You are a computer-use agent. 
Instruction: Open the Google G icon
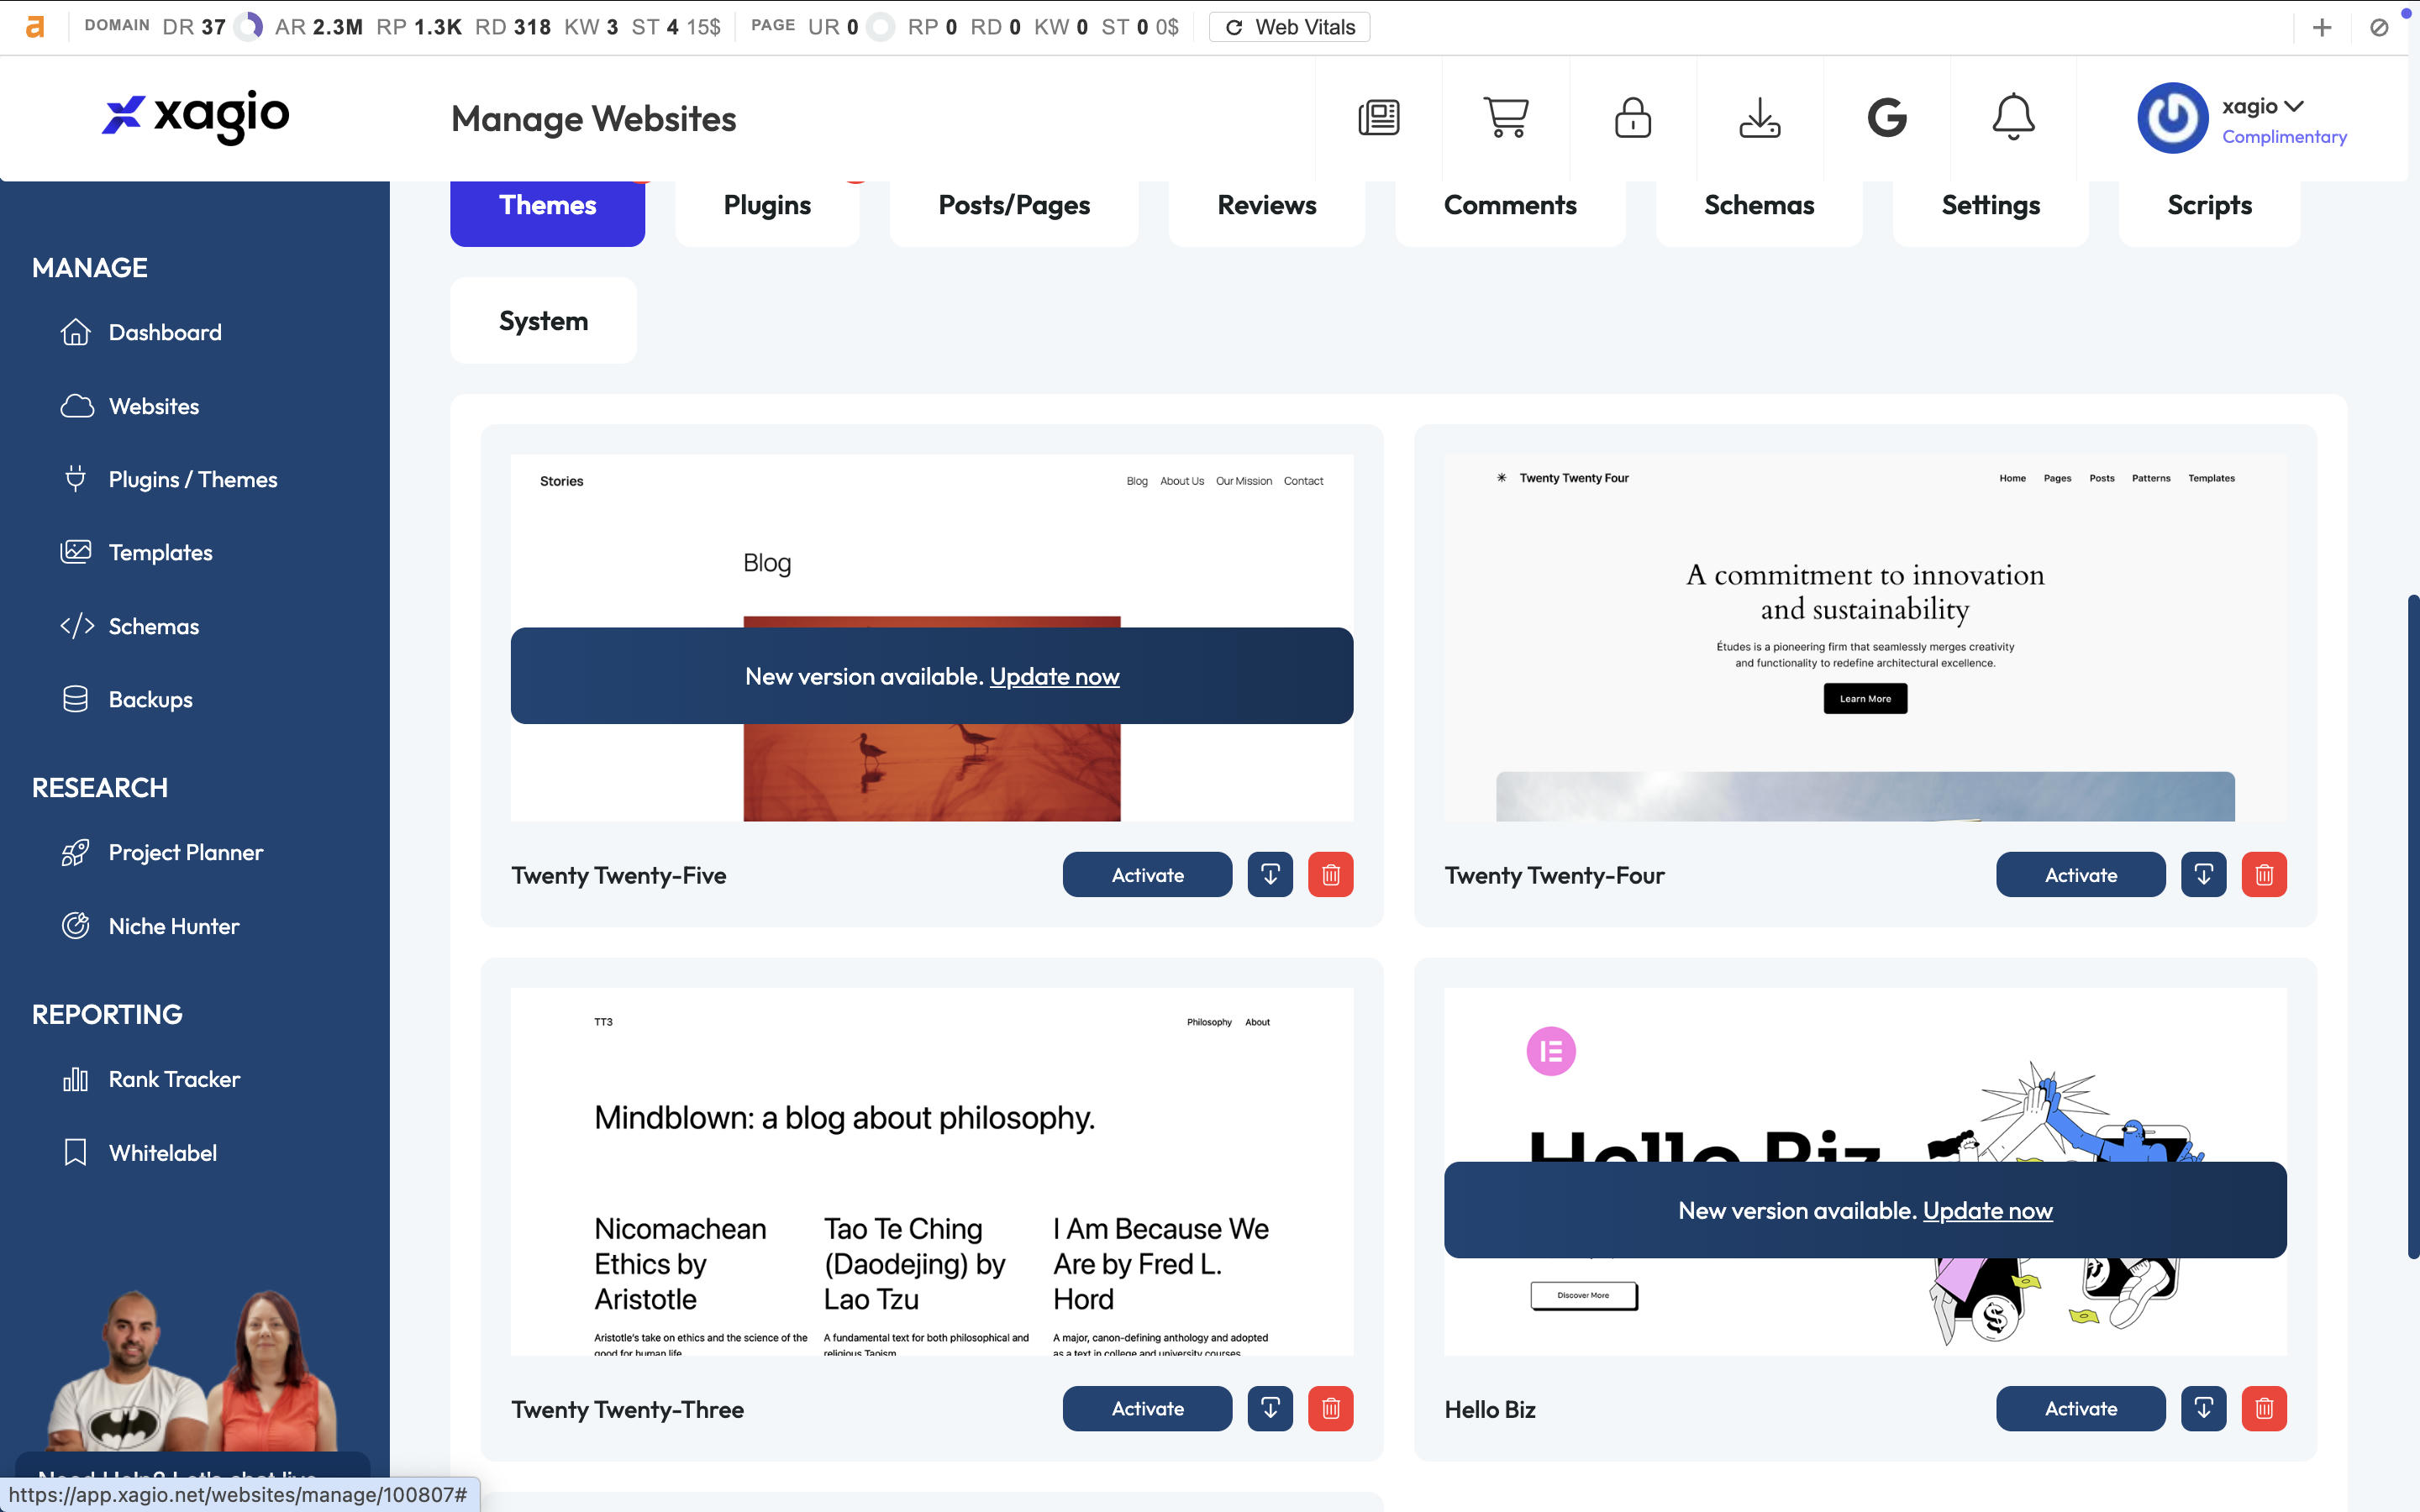point(1886,118)
